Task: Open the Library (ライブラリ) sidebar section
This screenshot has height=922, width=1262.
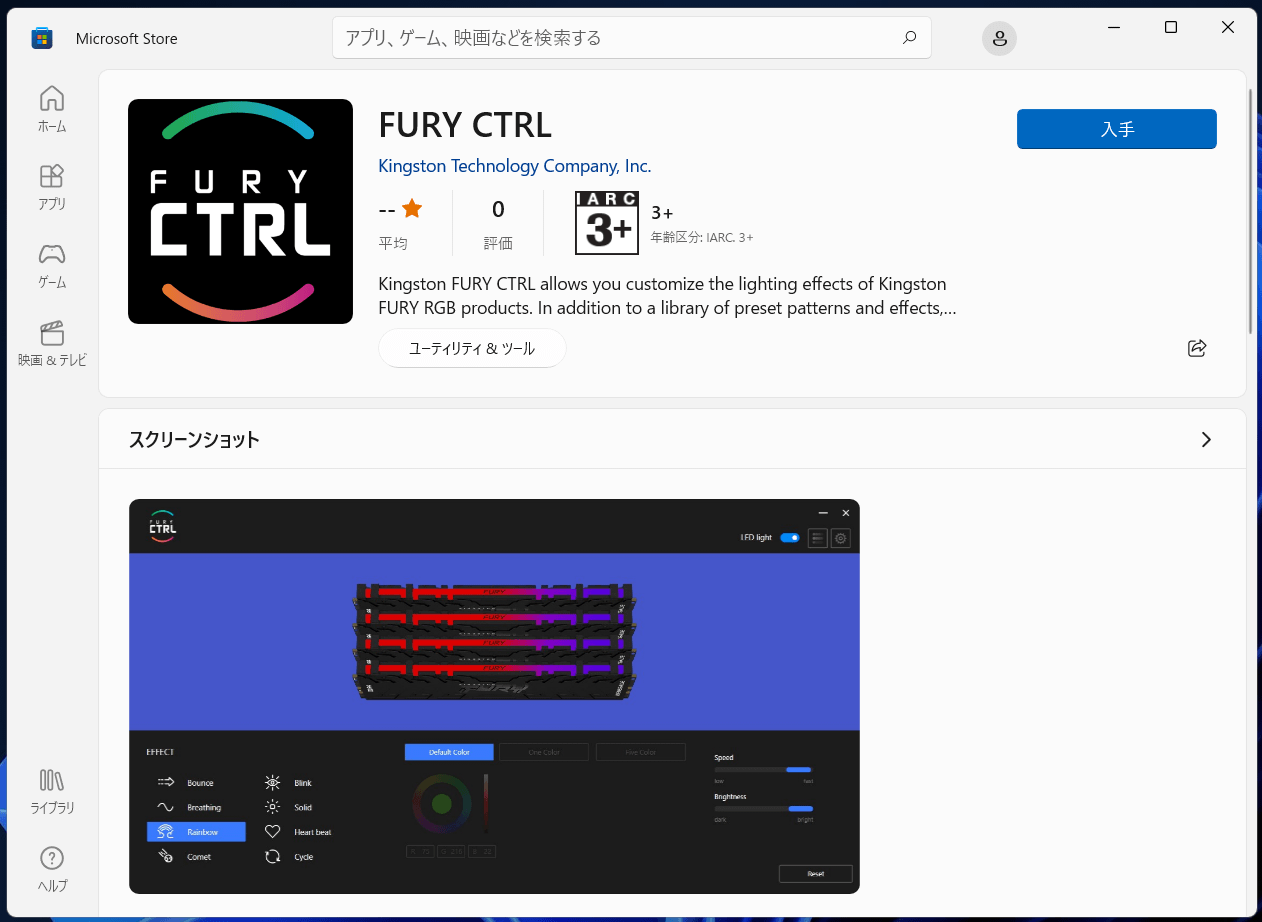Action: (x=52, y=791)
